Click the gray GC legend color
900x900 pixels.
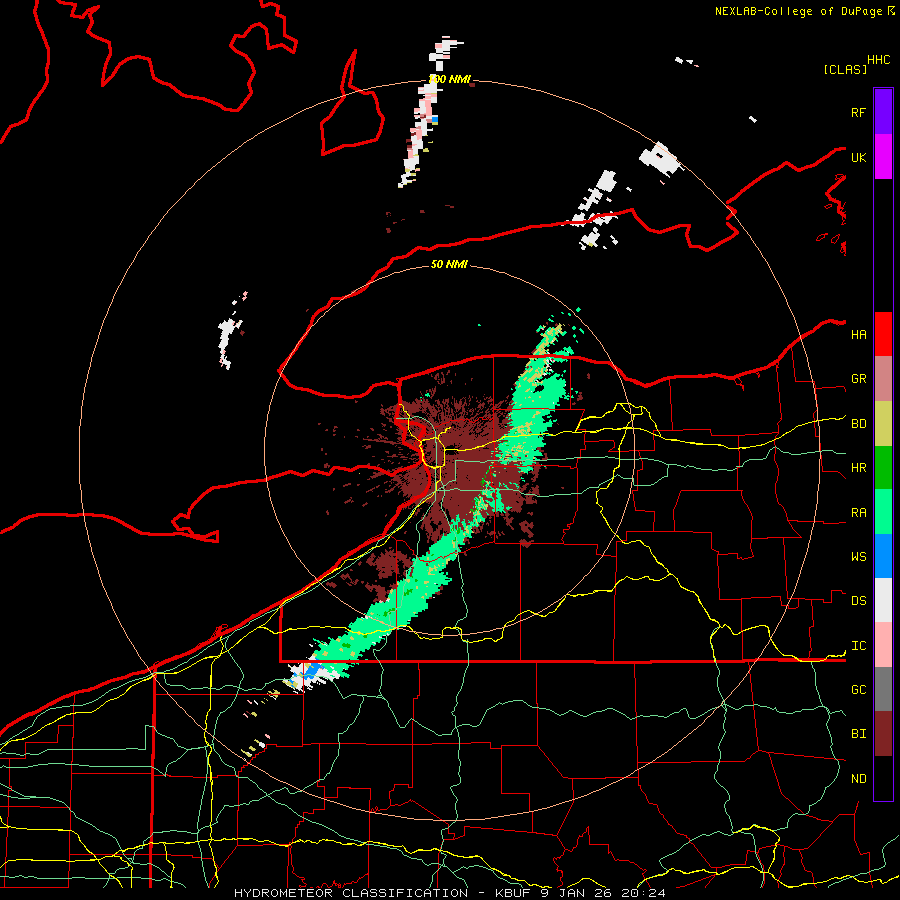(x=883, y=689)
